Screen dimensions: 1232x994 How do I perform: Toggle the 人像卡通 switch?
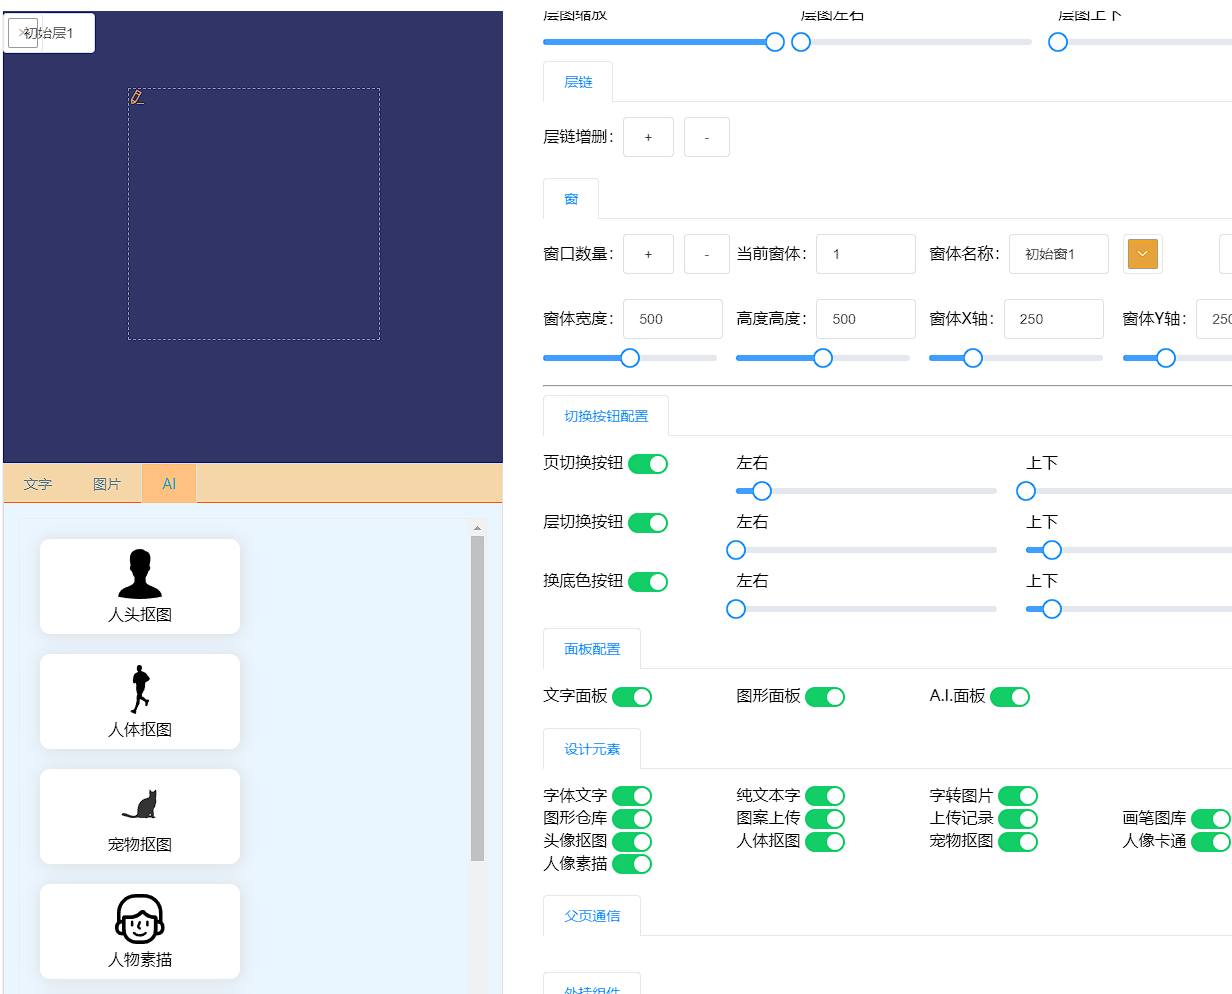[1211, 842]
